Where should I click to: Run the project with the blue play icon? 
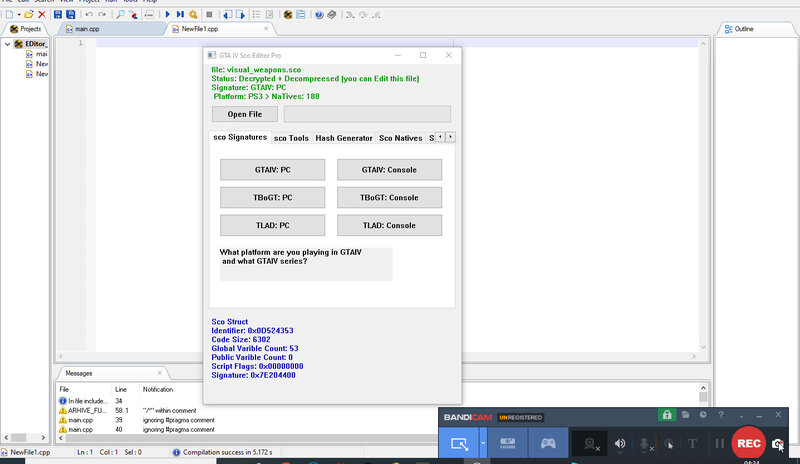(x=167, y=15)
